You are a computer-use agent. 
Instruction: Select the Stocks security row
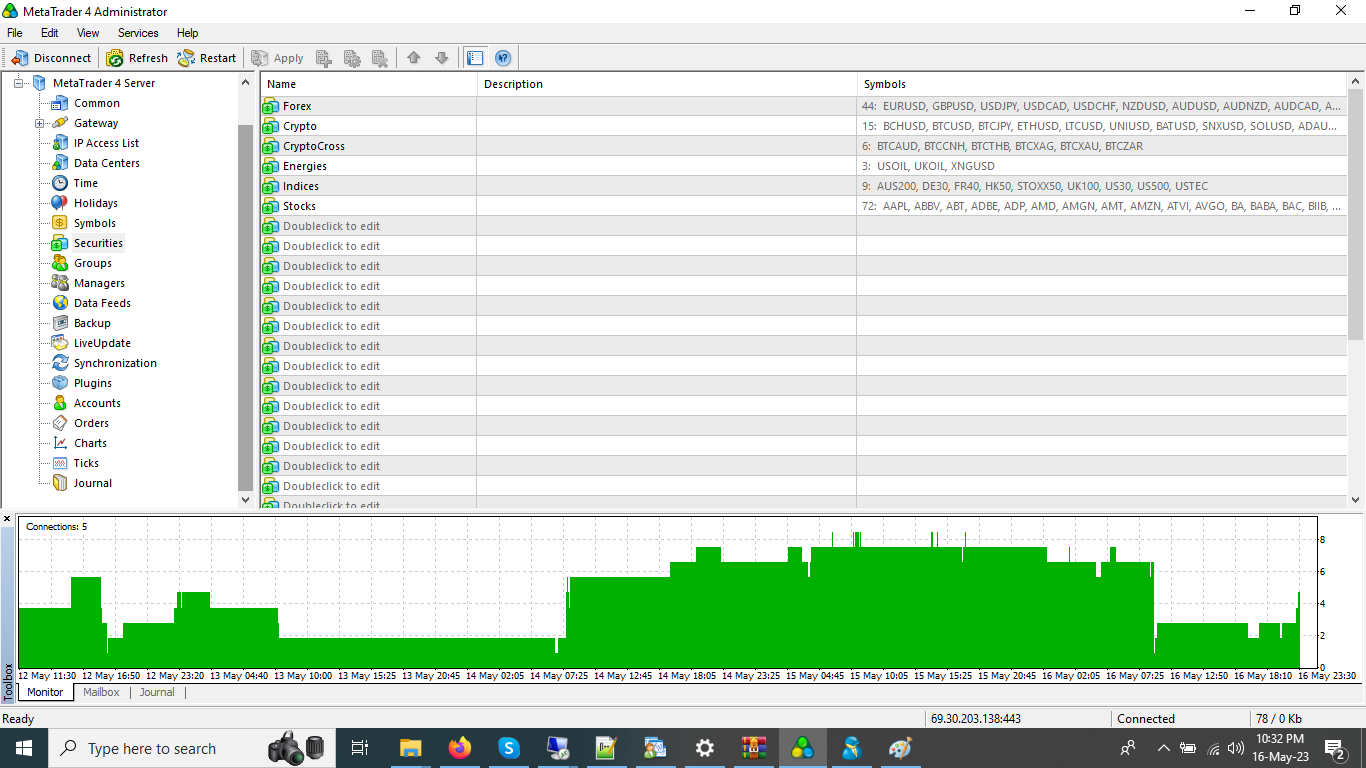pyautogui.click(x=804, y=206)
